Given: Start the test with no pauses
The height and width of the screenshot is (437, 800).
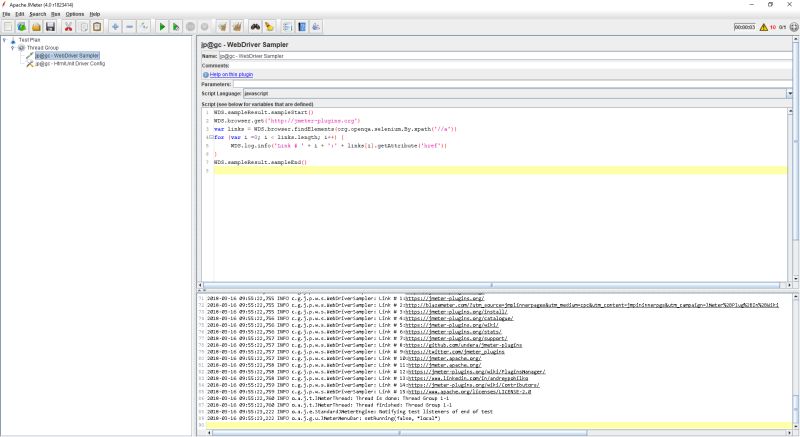Looking at the screenshot, I should coord(176,27).
